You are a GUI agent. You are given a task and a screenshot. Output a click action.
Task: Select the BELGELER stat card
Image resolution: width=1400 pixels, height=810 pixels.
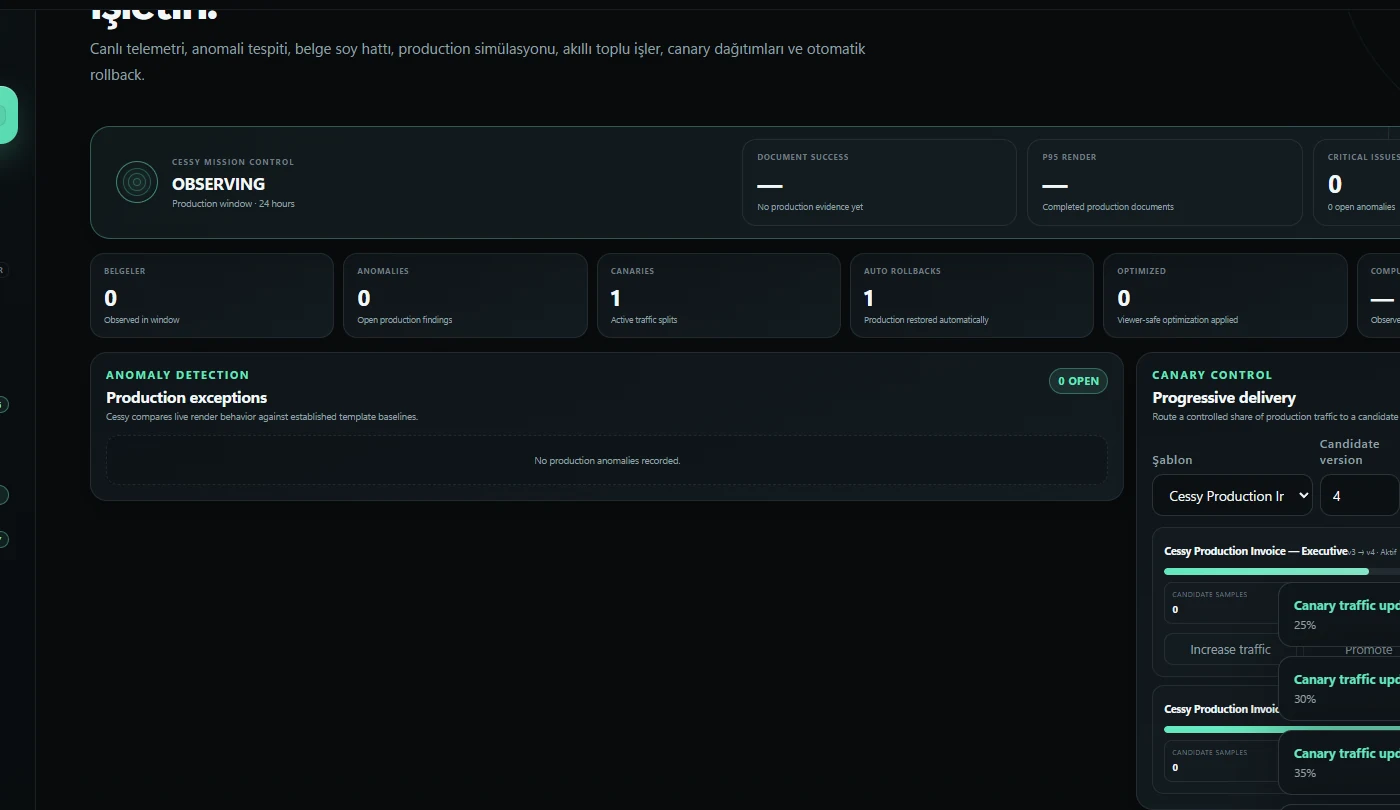[x=212, y=295]
